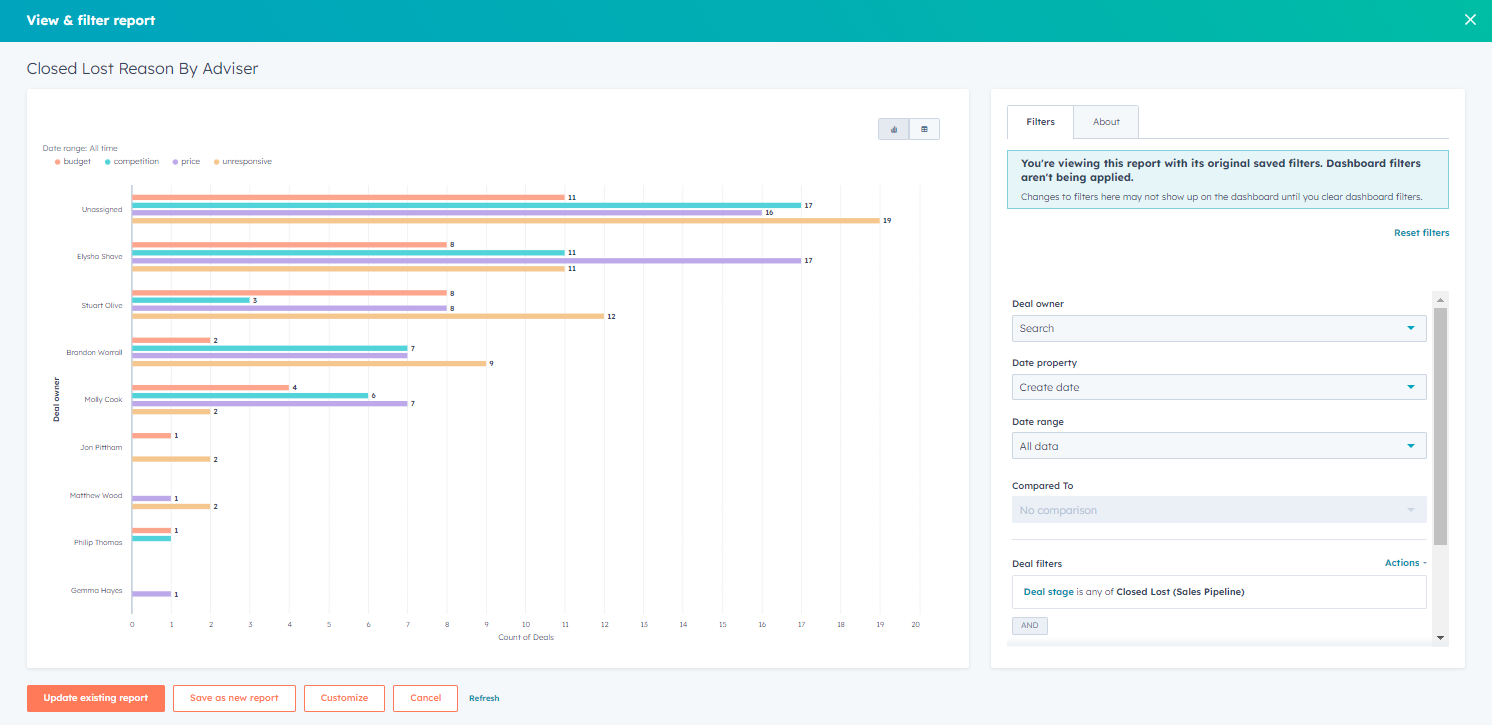
Task: Click Jon Pittham unresponsive bar value 2
Action: pos(171,459)
